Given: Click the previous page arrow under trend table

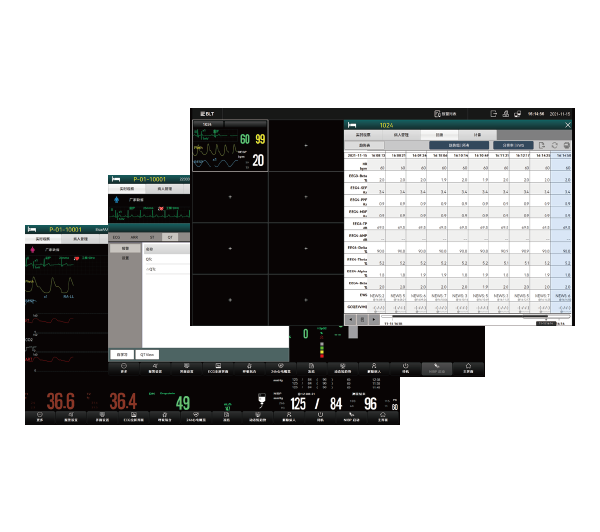Looking at the screenshot, I should point(350,319).
